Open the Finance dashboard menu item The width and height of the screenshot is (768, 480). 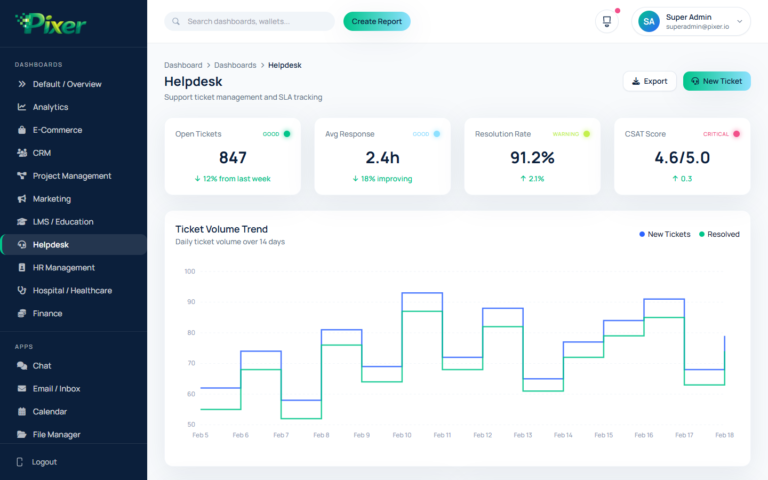click(47, 314)
